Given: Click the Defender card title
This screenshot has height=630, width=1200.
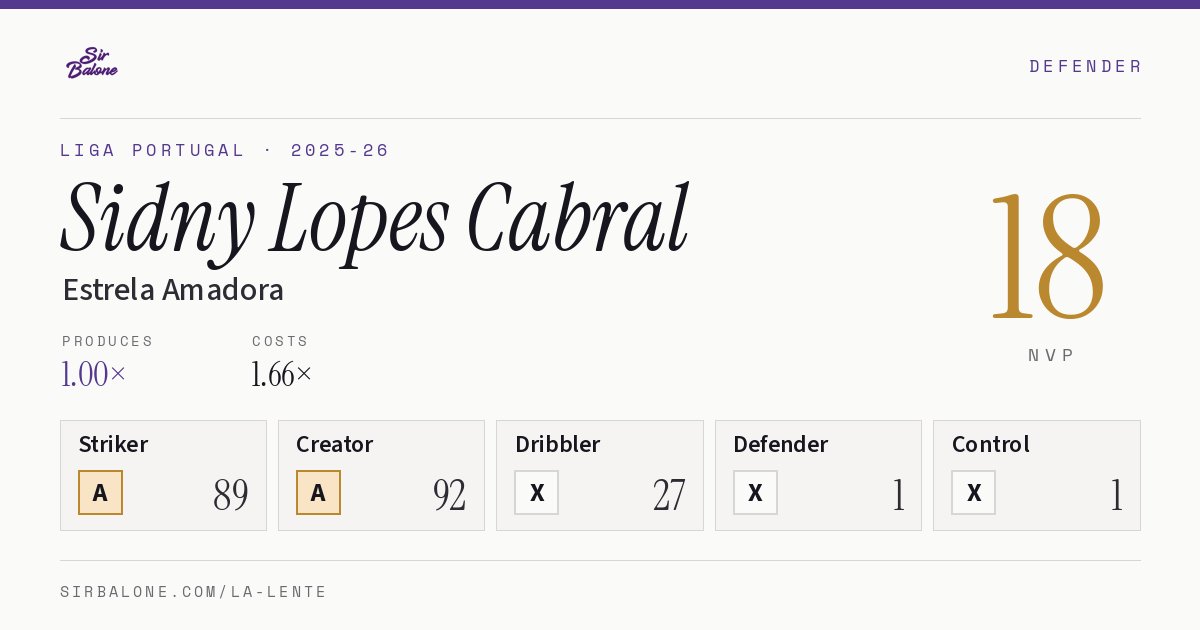Looking at the screenshot, I should coord(781,444).
